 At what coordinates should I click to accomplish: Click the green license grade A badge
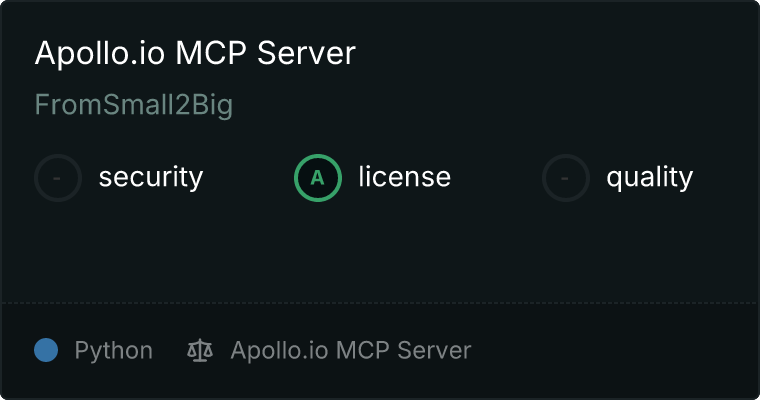[318, 178]
